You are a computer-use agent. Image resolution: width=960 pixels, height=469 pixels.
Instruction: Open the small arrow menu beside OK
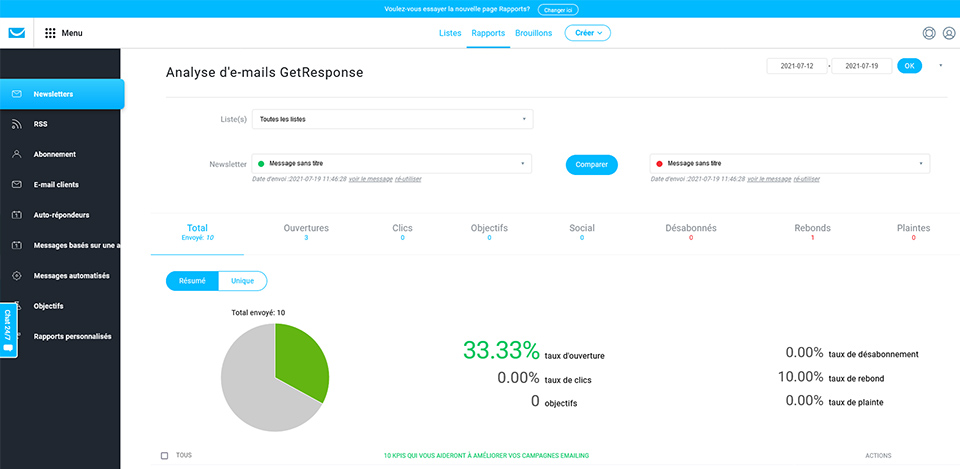point(940,66)
